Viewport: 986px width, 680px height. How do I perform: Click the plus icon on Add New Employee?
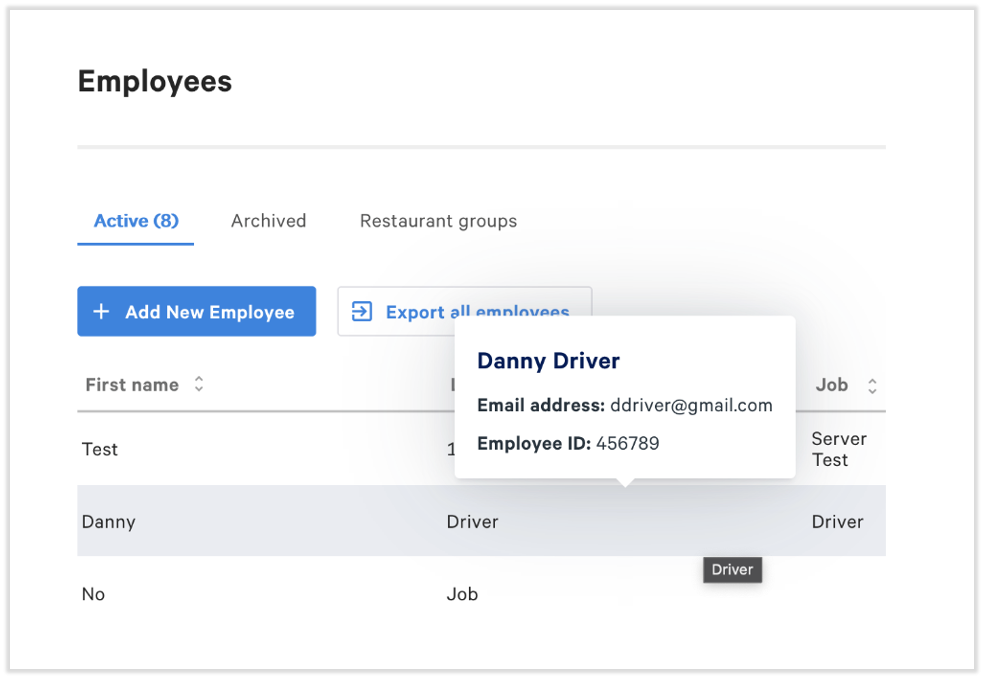101,311
